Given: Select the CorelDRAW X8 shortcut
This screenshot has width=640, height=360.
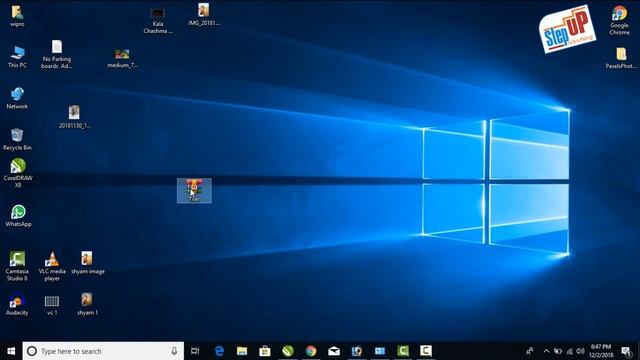Looking at the screenshot, I should (18, 173).
